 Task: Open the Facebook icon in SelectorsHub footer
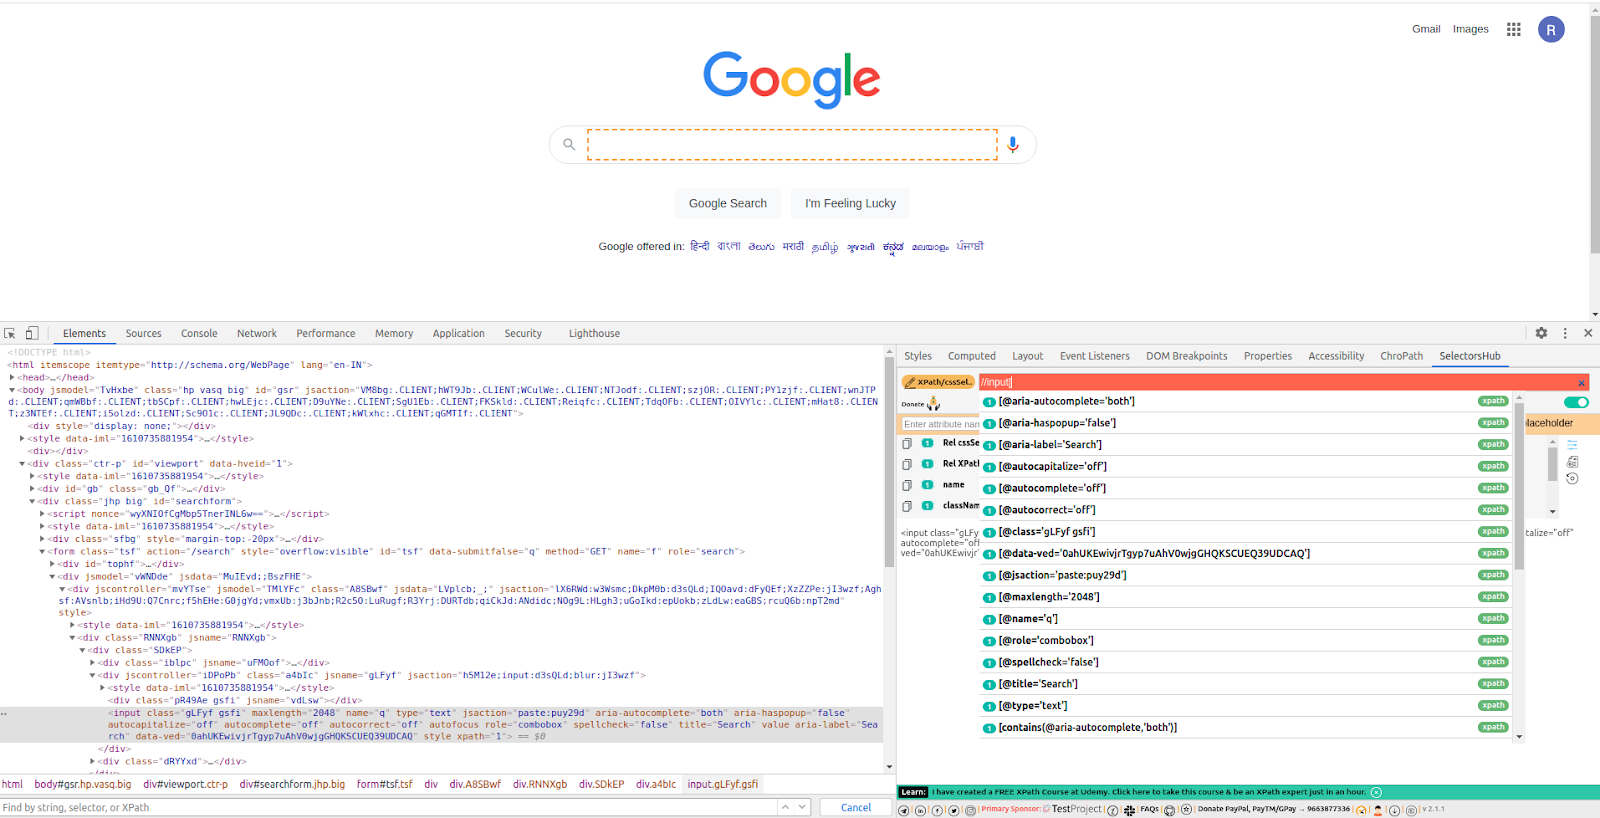[937, 810]
